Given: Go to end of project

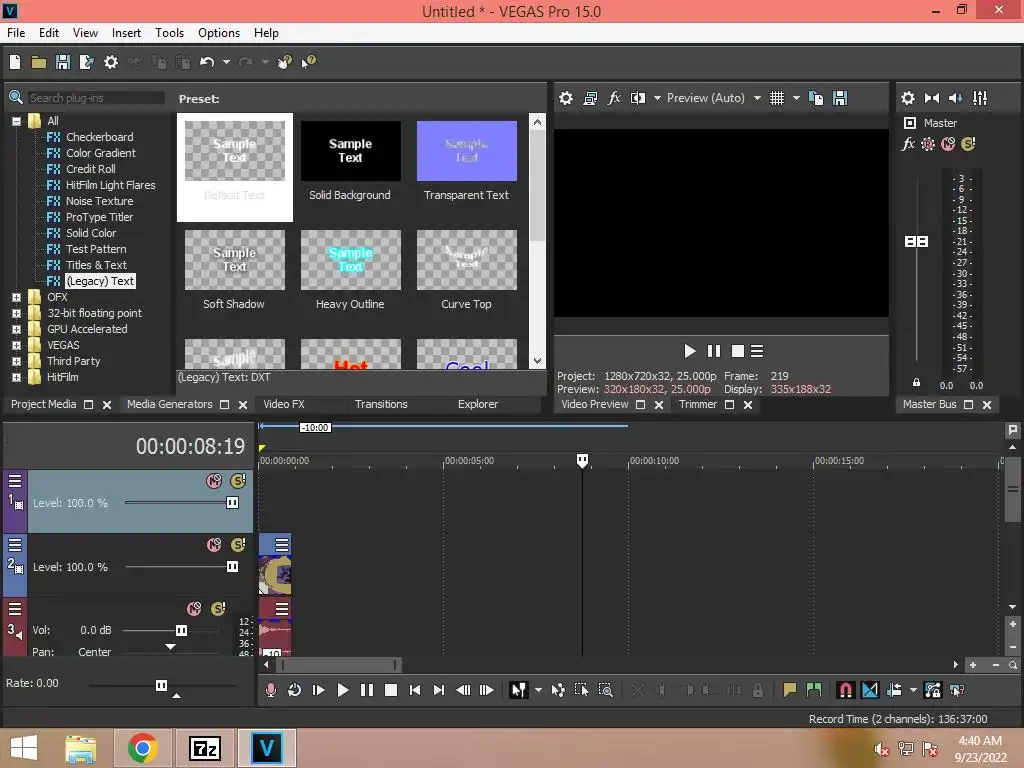Looking at the screenshot, I should [439, 690].
